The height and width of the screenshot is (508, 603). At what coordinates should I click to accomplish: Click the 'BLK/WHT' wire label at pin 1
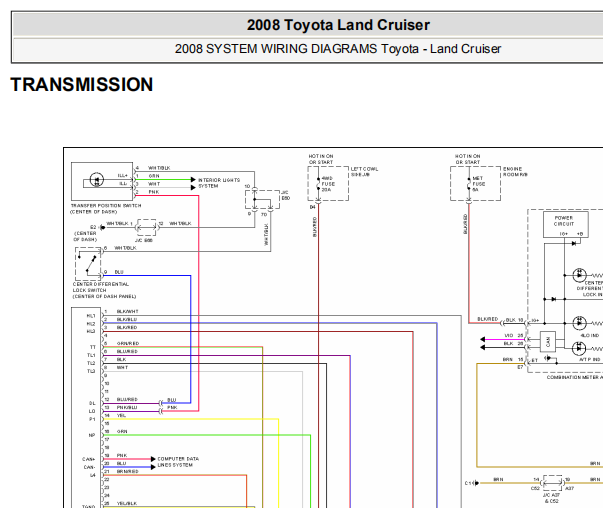click(128, 311)
